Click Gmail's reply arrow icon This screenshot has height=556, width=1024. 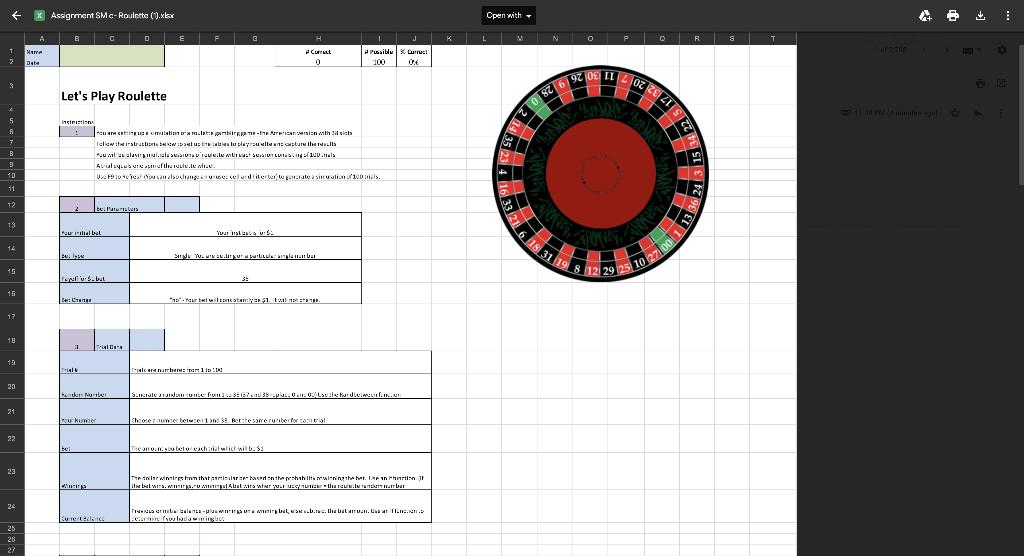(x=978, y=113)
